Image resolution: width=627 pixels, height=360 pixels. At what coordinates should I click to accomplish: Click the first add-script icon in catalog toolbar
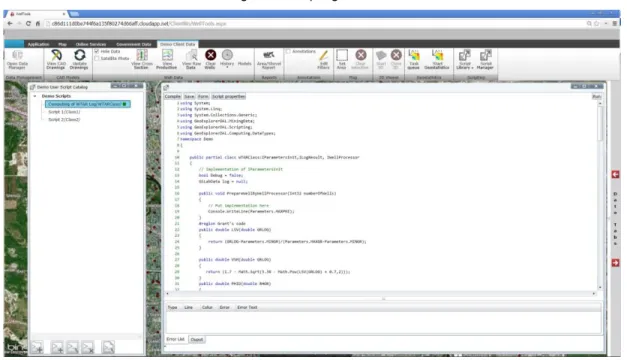click(x=37, y=347)
